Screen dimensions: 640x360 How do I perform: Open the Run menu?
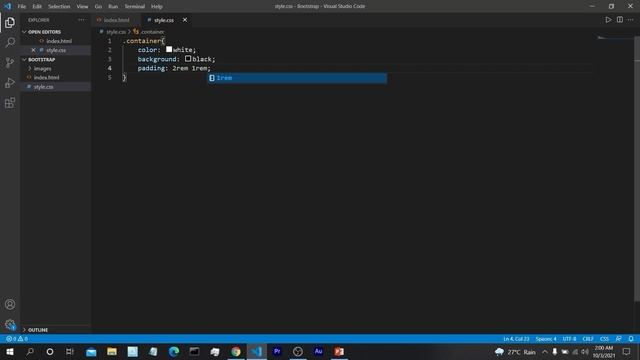[113, 6]
